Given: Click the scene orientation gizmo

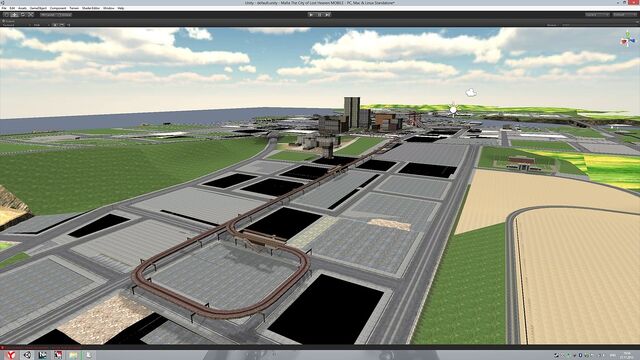Looking at the screenshot, I should pyautogui.click(x=627, y=40).
